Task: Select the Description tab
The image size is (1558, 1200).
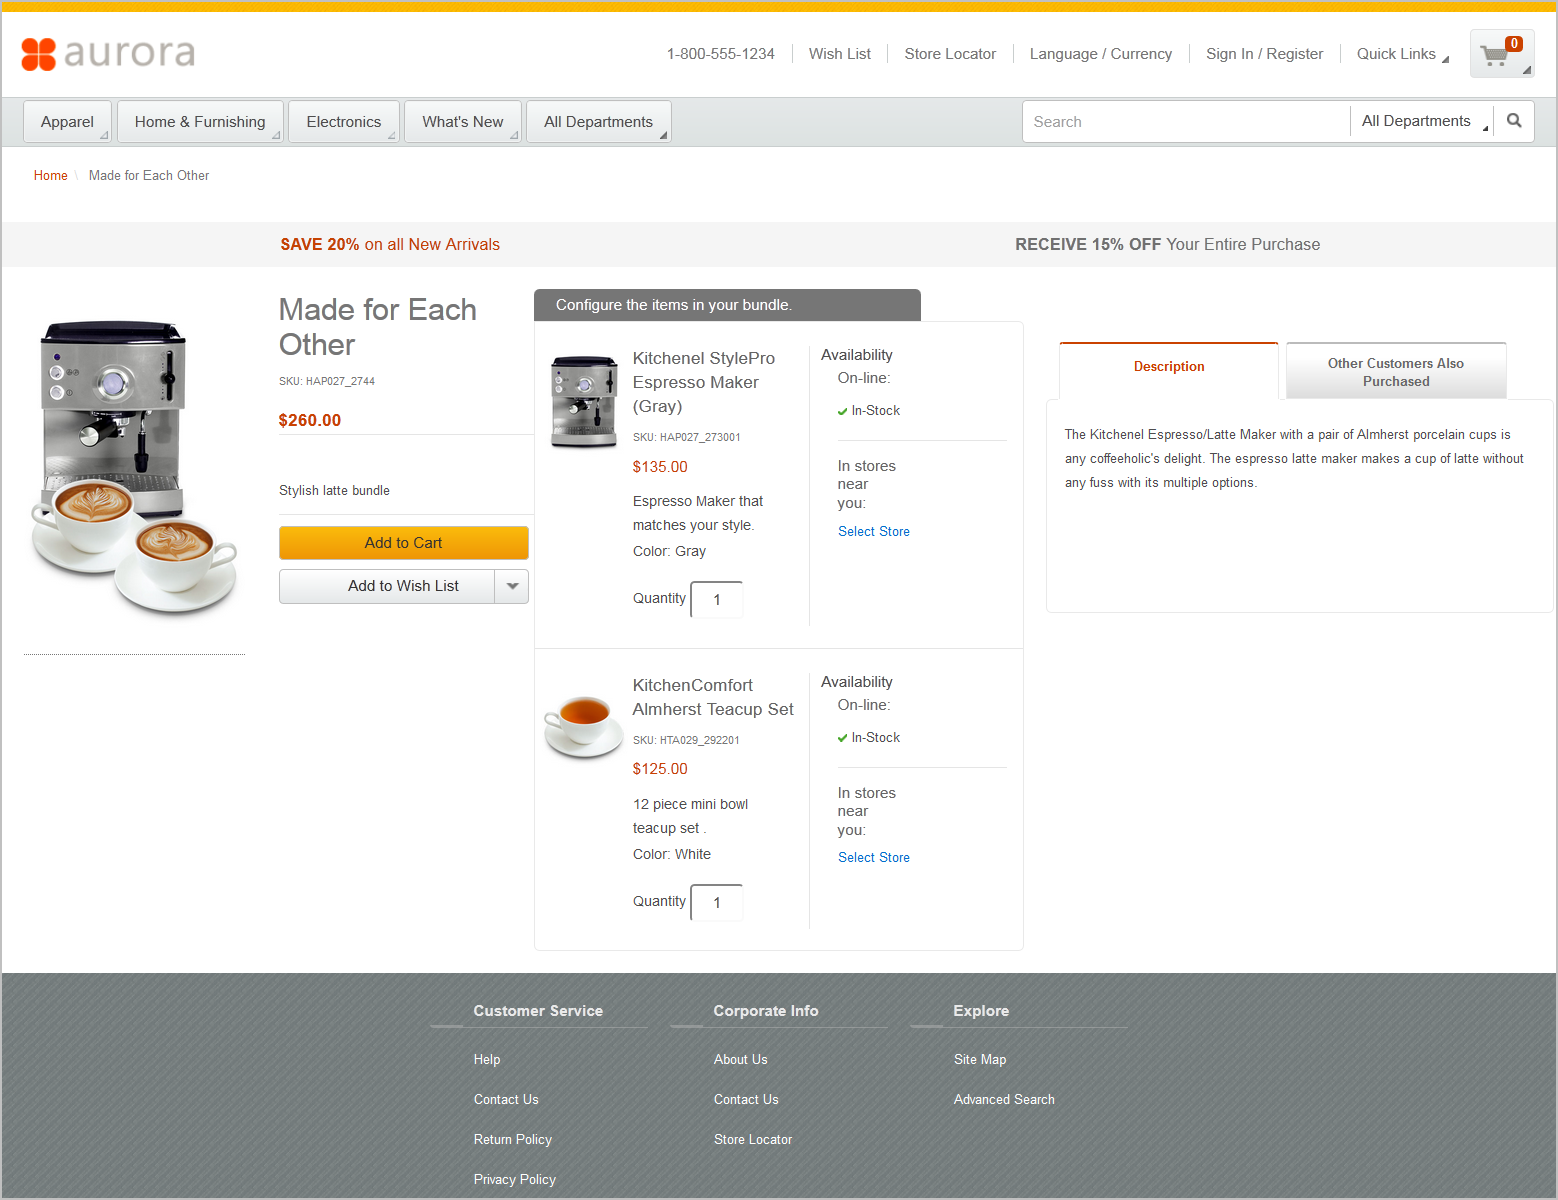Action: 1168,366
